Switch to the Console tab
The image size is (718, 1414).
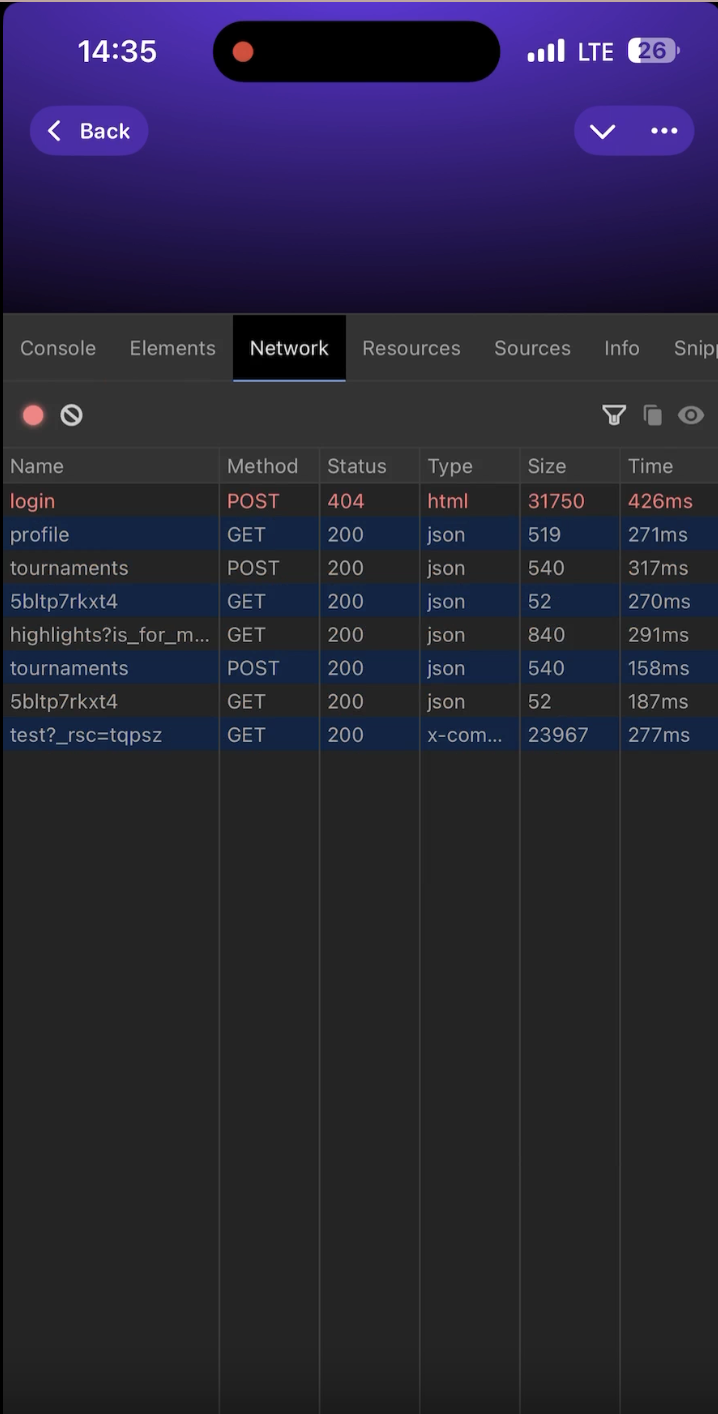click(x=58, y=348)
